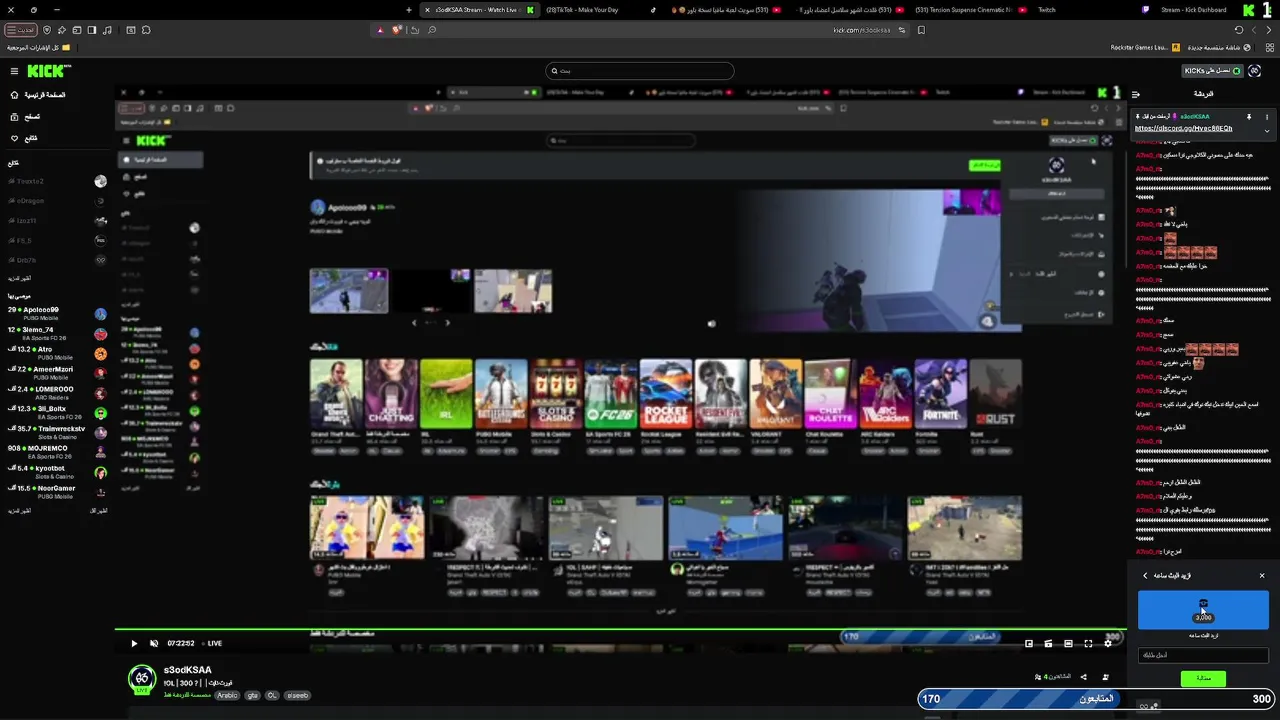Unmute the stream using the muted speaker icon
Screen dimensions: 1280x720
pos(154,643)
